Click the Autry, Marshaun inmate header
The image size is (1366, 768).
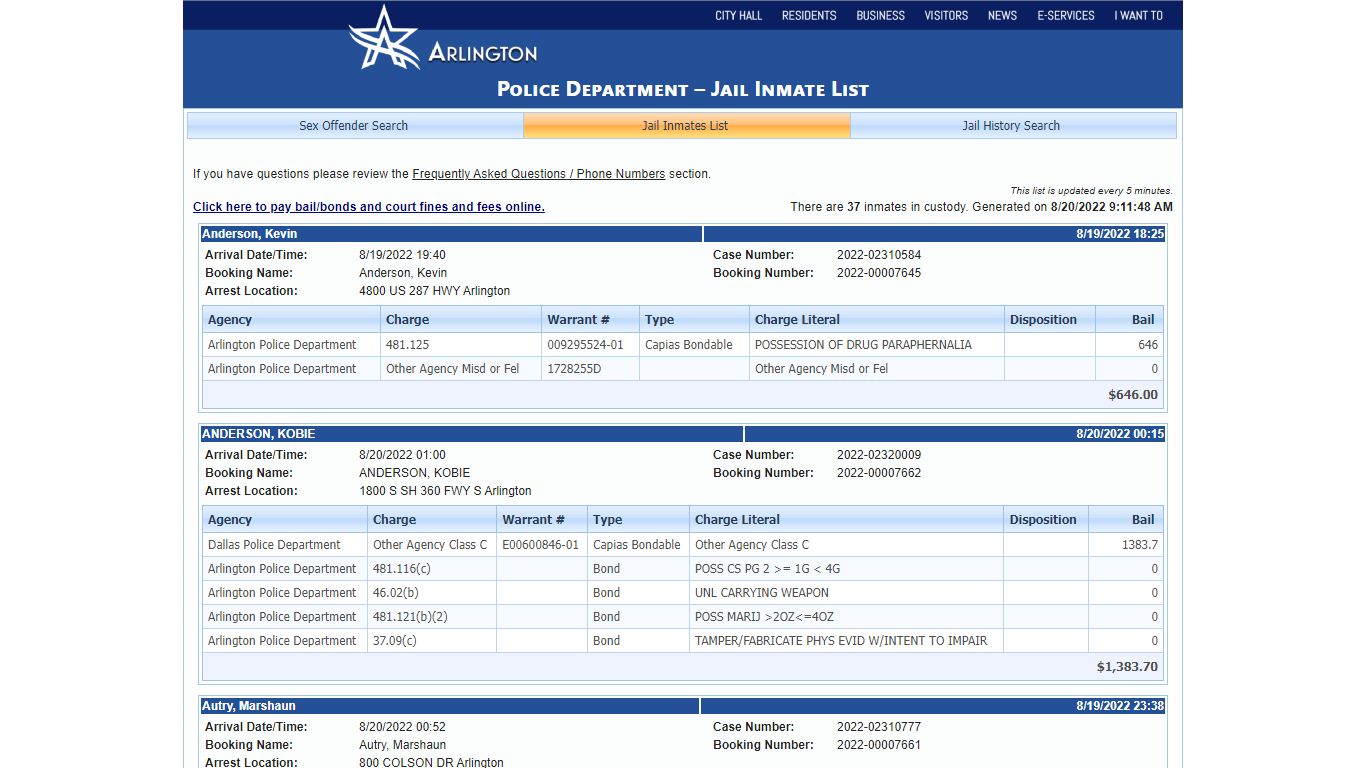(450, 706)
